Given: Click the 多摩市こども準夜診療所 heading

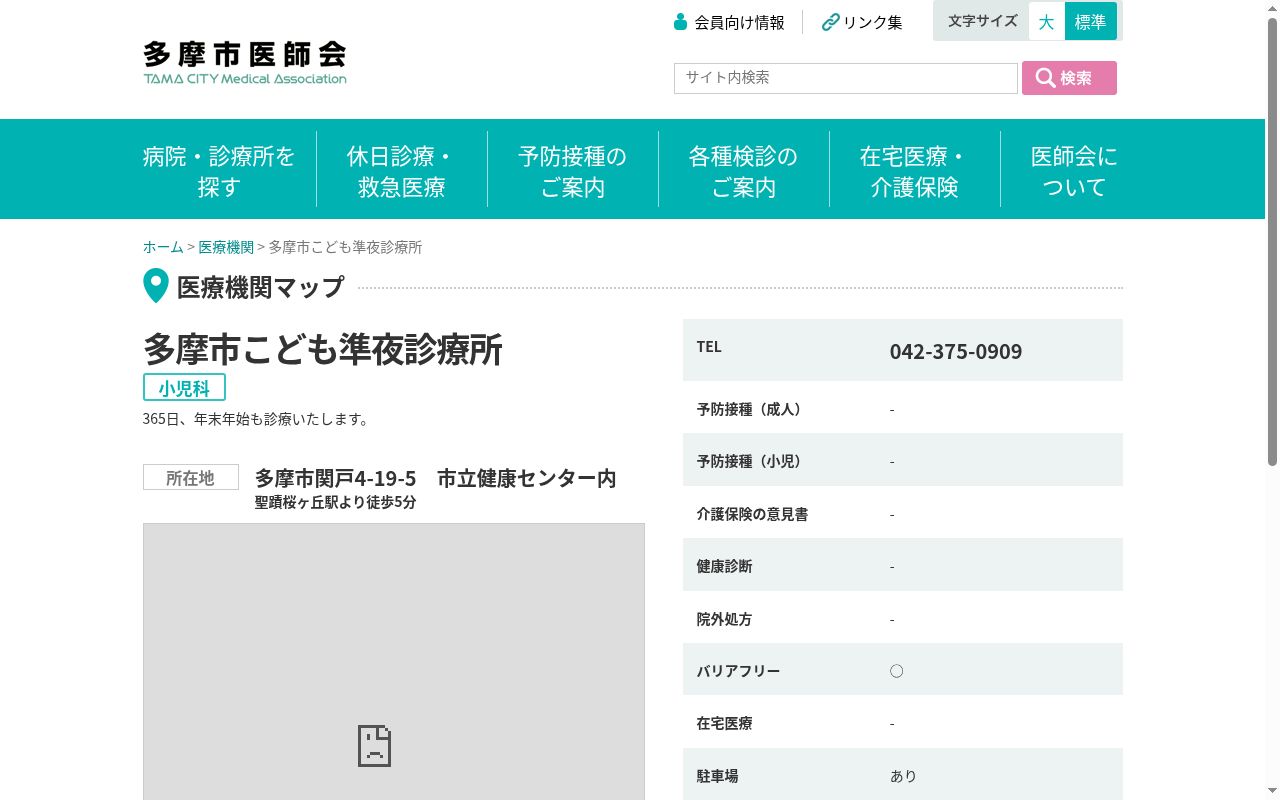Looking at the screenshot, I should (323, 349).
